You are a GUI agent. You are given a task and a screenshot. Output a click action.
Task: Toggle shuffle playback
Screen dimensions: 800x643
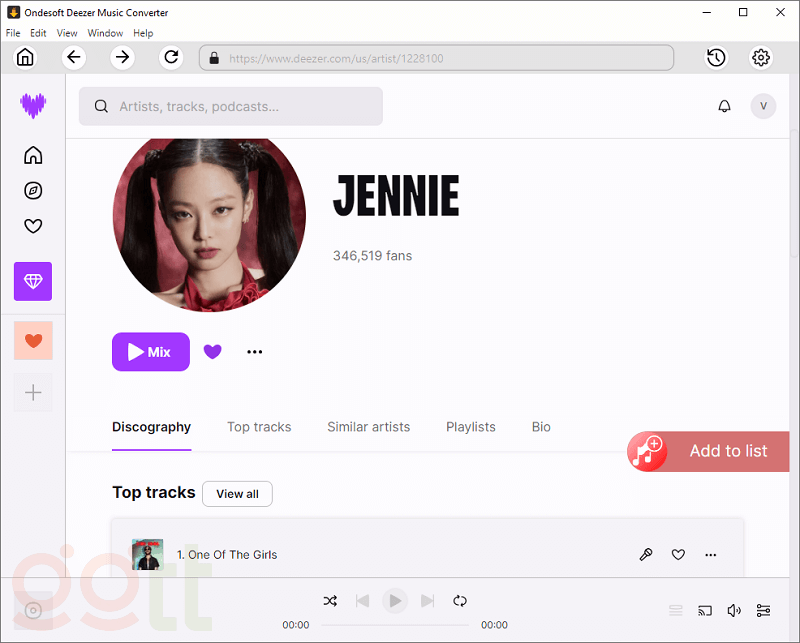tap(330, 601)
